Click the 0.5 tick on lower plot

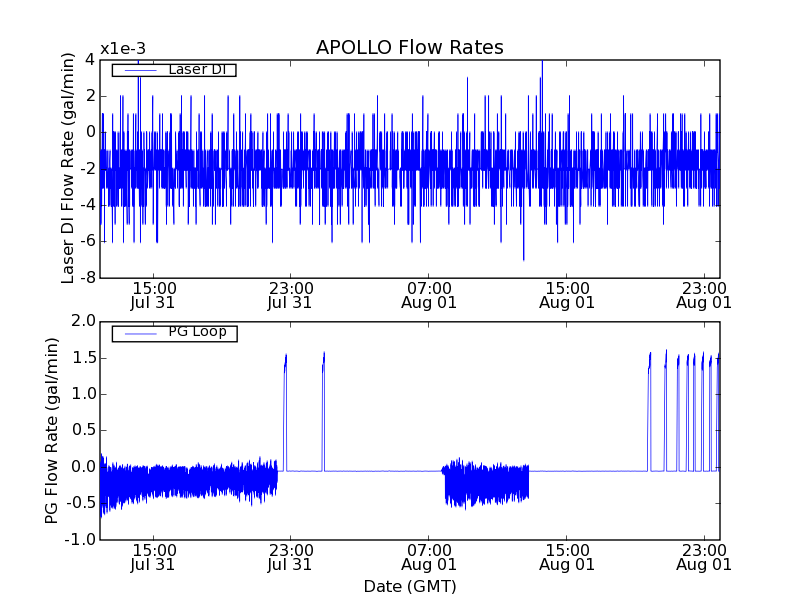click(x=84, y=430)
